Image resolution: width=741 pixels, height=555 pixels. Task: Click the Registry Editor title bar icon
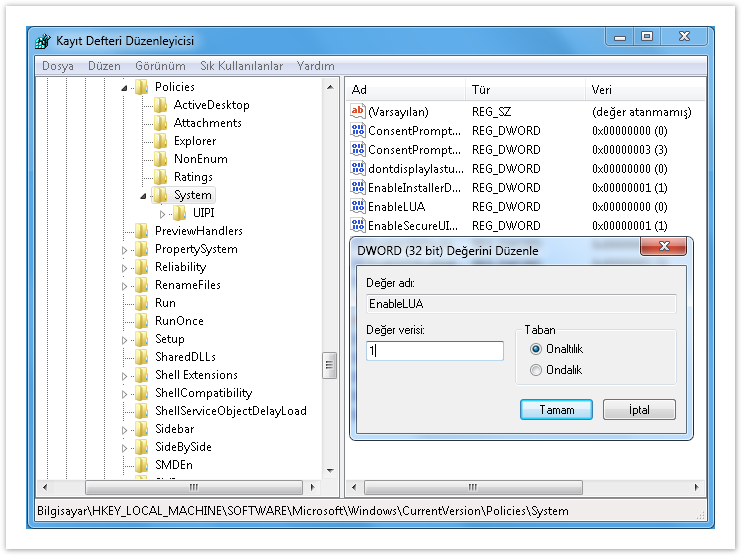click(x=42, y=41)
